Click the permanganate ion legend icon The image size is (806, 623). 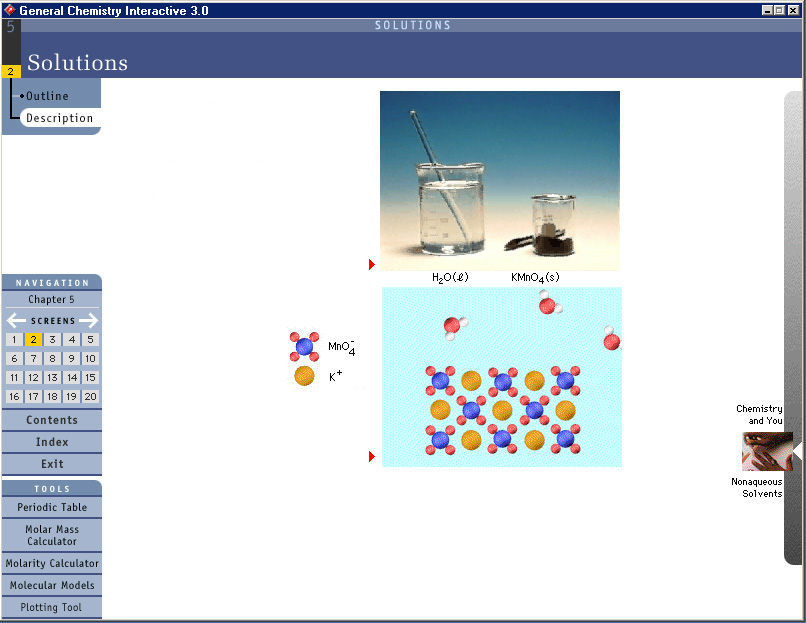point(304,348)
